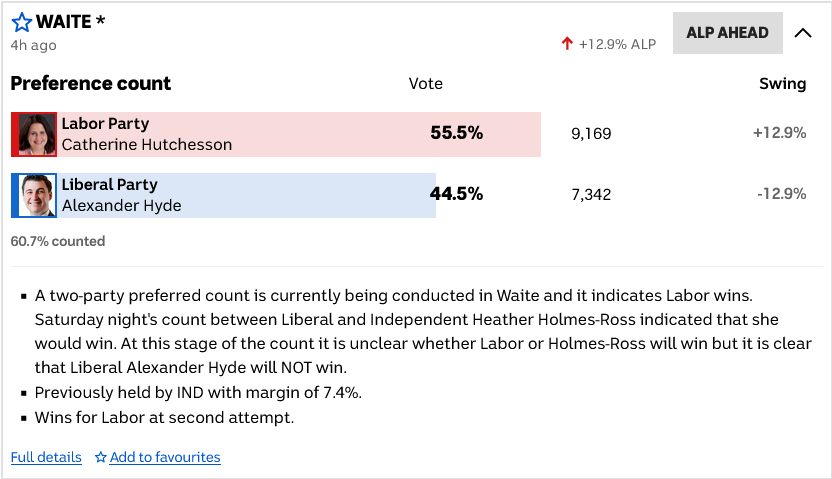Viewport: 832px width, 479px height.
Task: Click the 55.5% Labor vote percentage
Action: (456, 133)
